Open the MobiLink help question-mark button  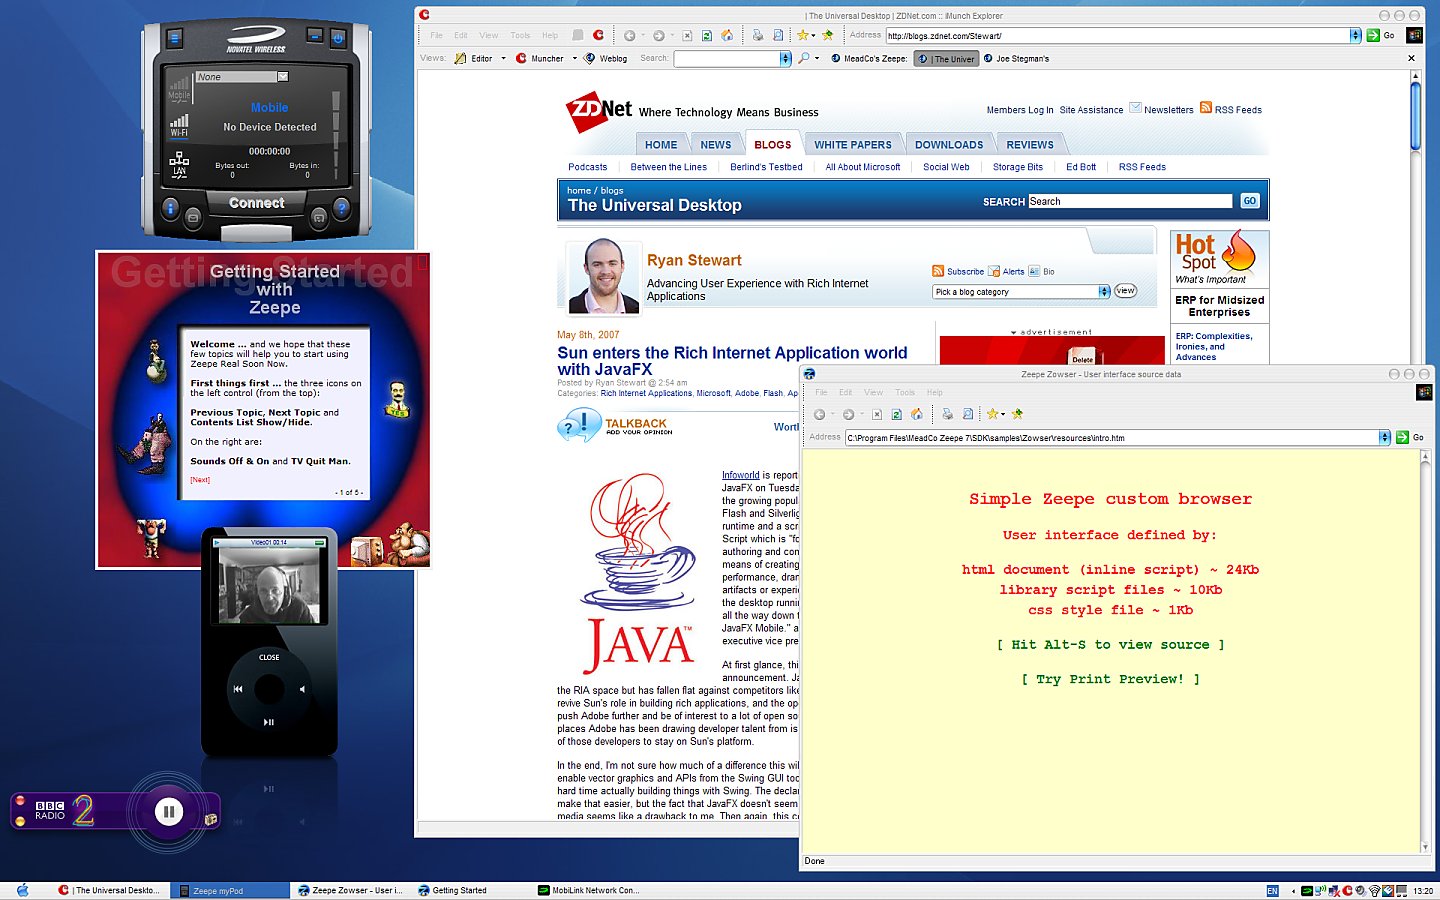pyautogui.click(x=341, y=208)
